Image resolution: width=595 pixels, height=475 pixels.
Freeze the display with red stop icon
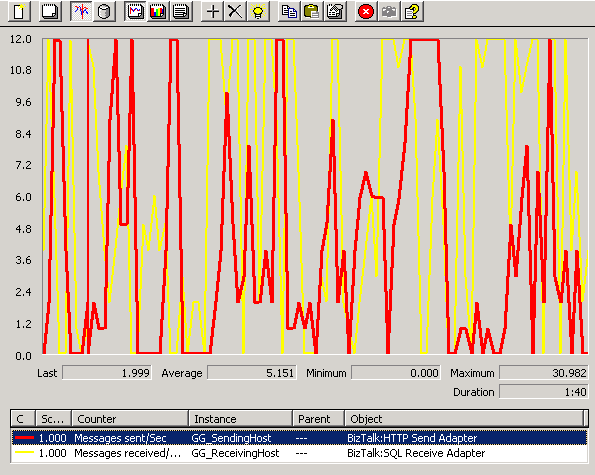(x=366, y=12)
